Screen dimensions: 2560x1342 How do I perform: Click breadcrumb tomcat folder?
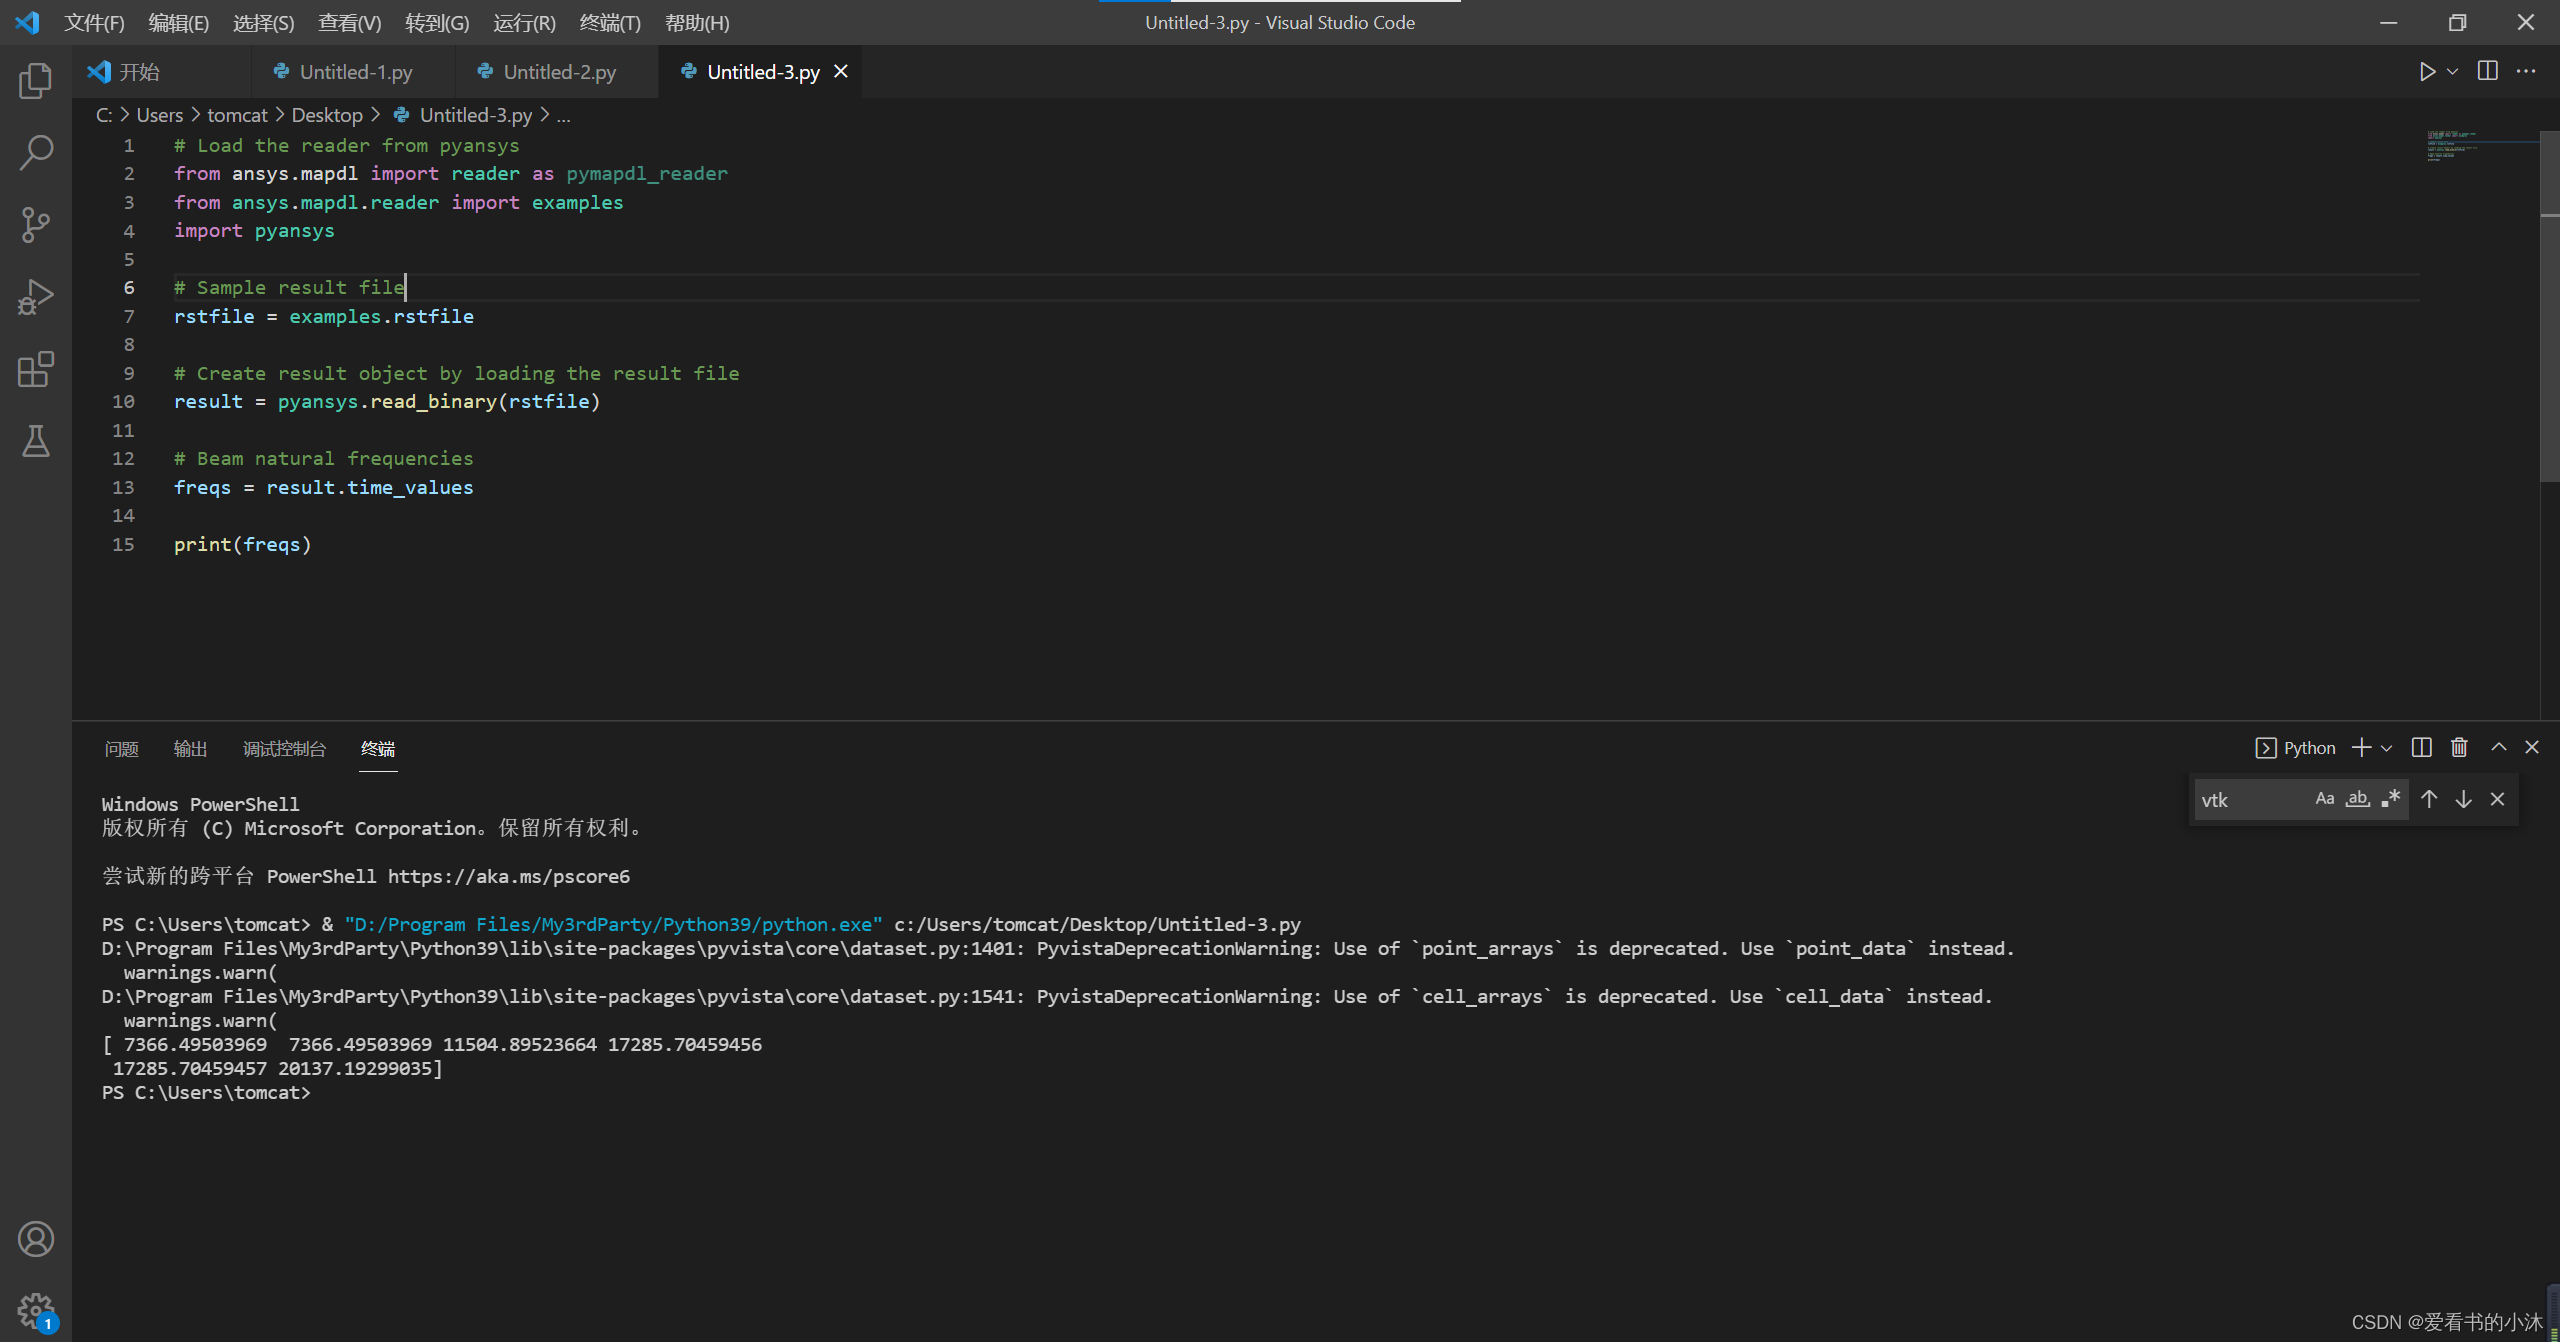237,115
